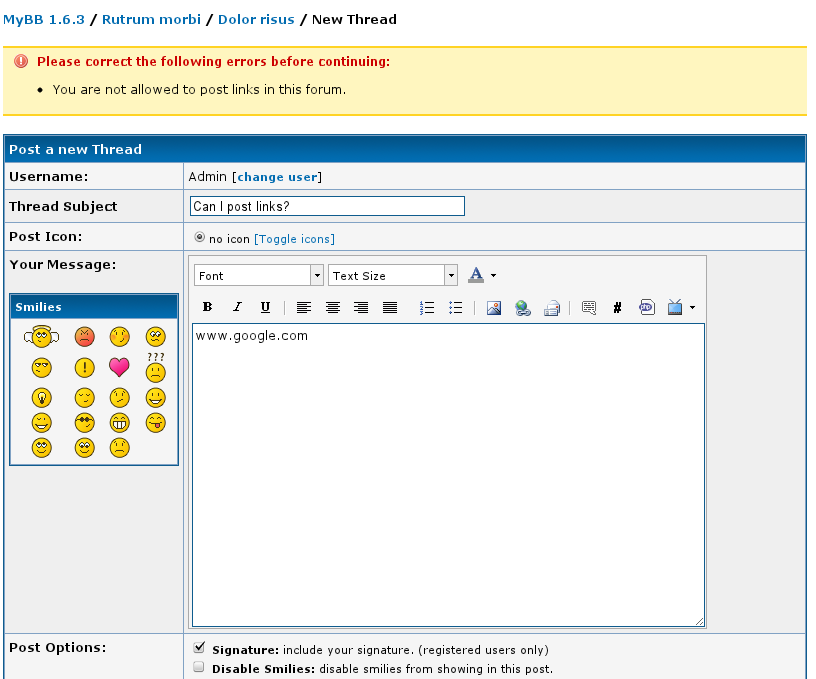Click the 'change user' link
Viewport: 816px width, 679px height.
277,177
